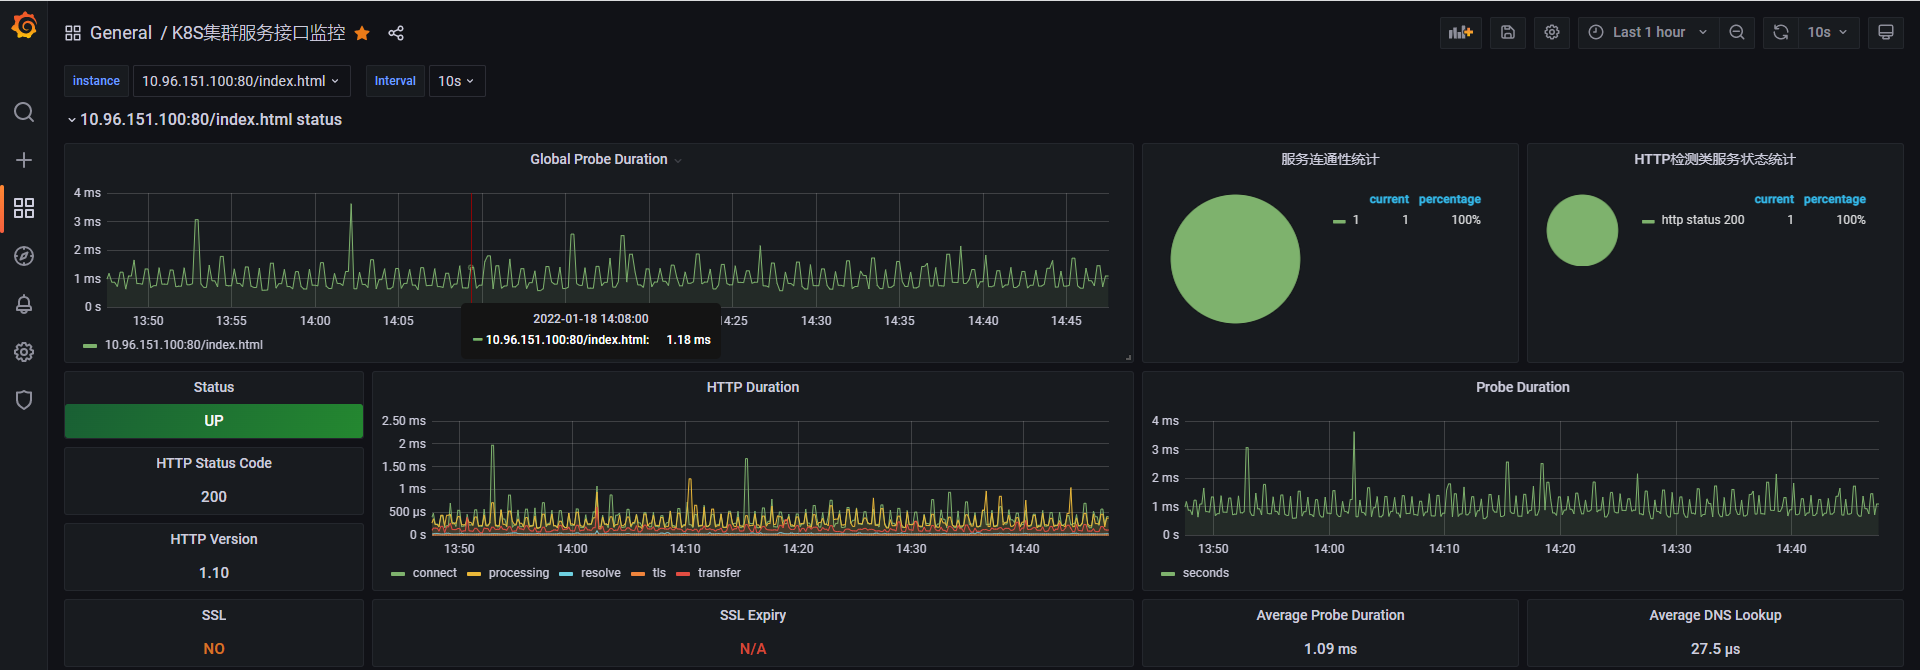
Task: Click the N/A value in SSL Expiry
Action: click(x=753, y=649)
